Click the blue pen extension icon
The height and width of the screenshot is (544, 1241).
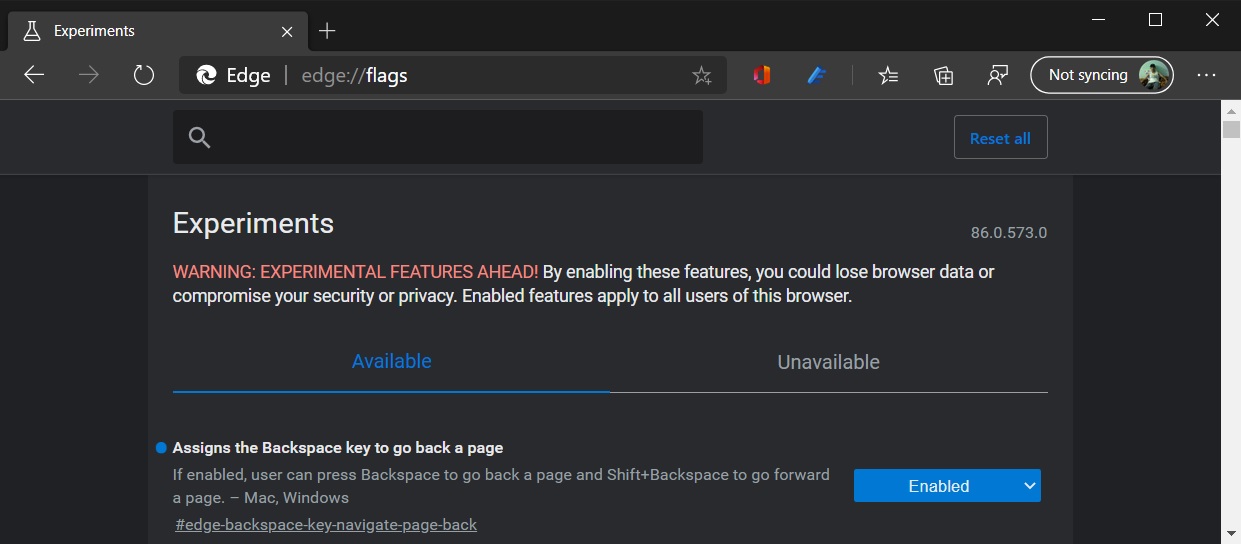point(817,75)
